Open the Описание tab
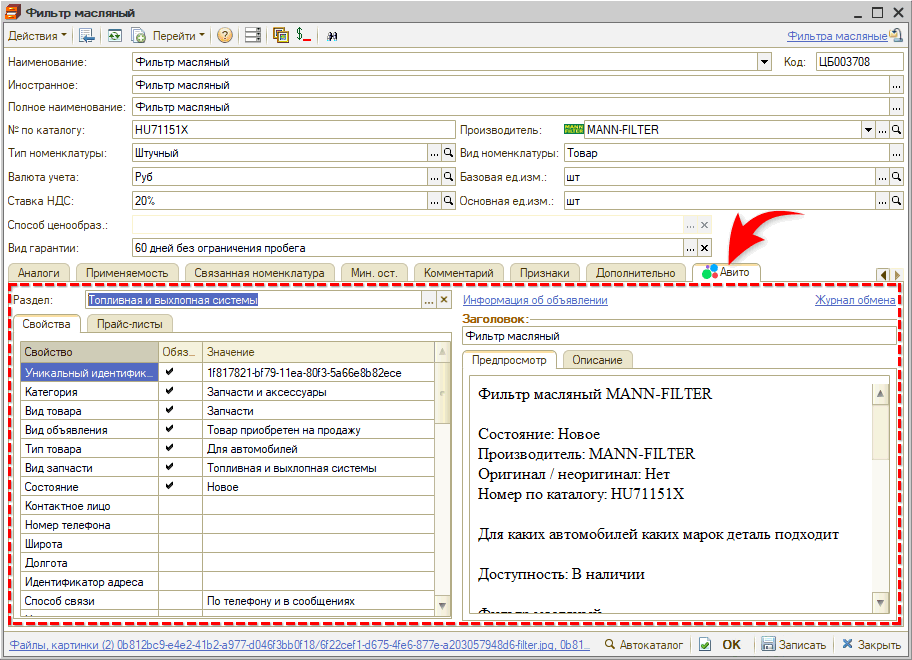Image resolution: width=912 pixels, height=660 pixels. (597, 360)
